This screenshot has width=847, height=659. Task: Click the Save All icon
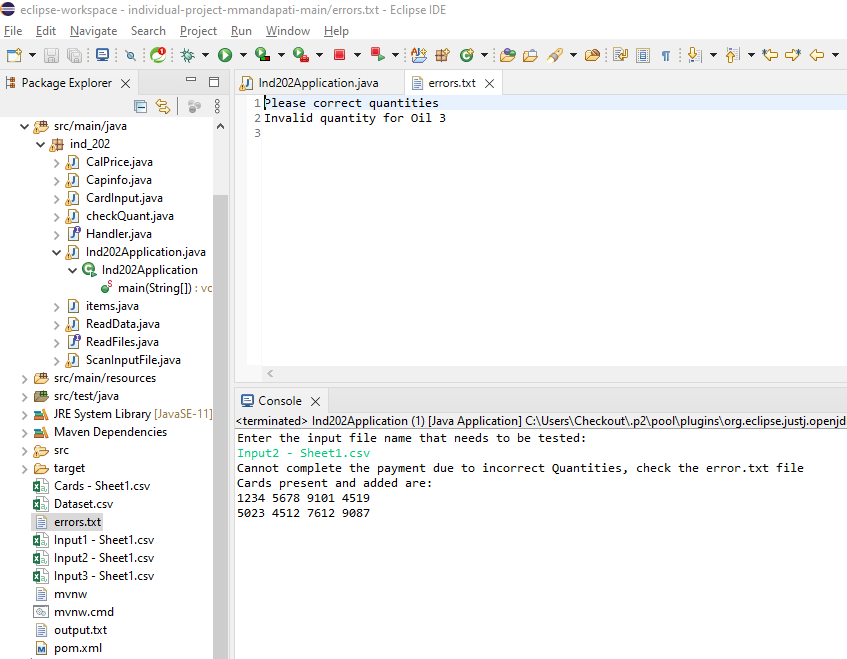click(x=74, y=55)
